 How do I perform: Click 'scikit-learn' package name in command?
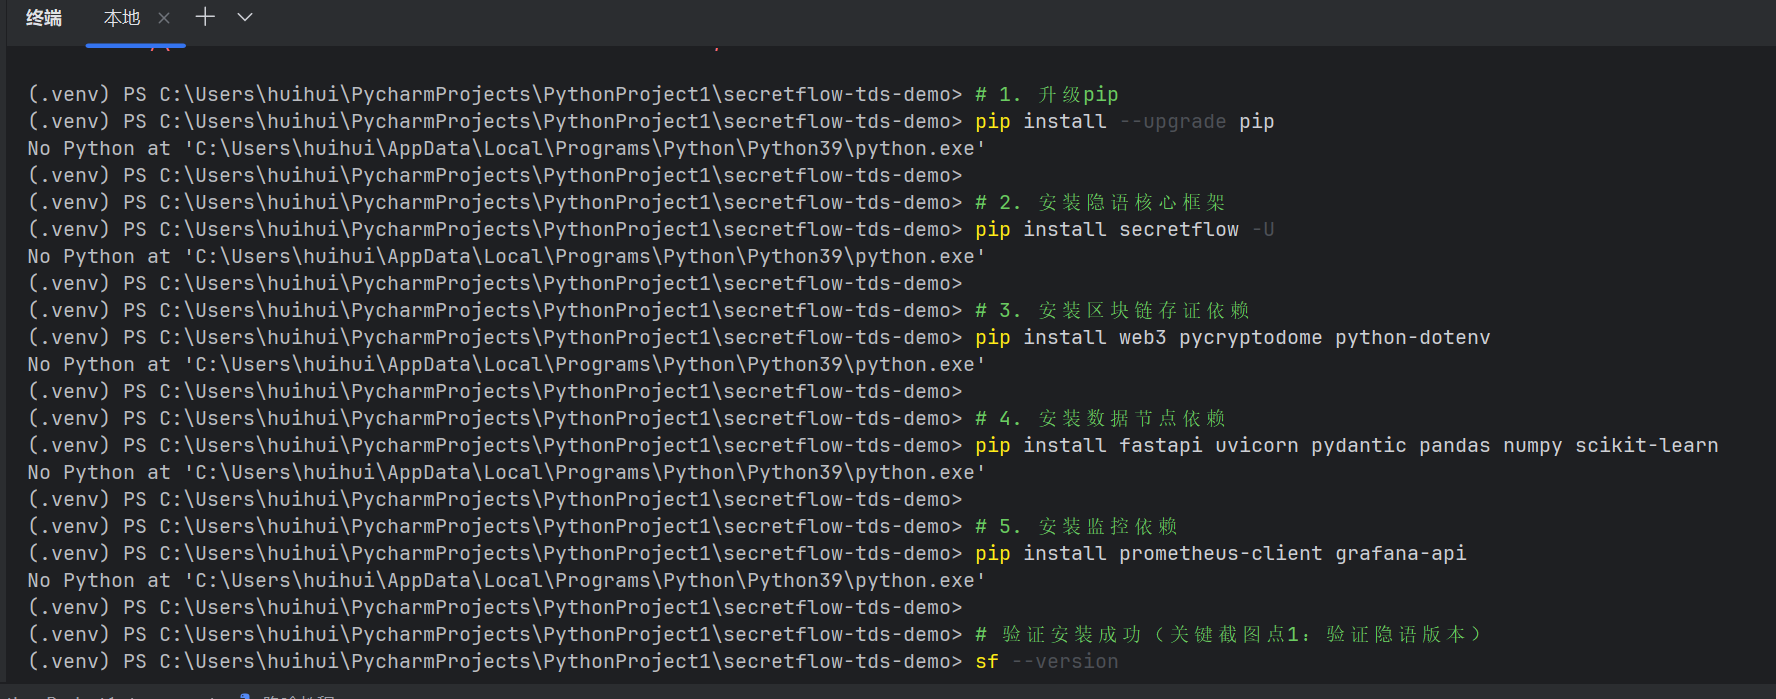point(1646,445)
